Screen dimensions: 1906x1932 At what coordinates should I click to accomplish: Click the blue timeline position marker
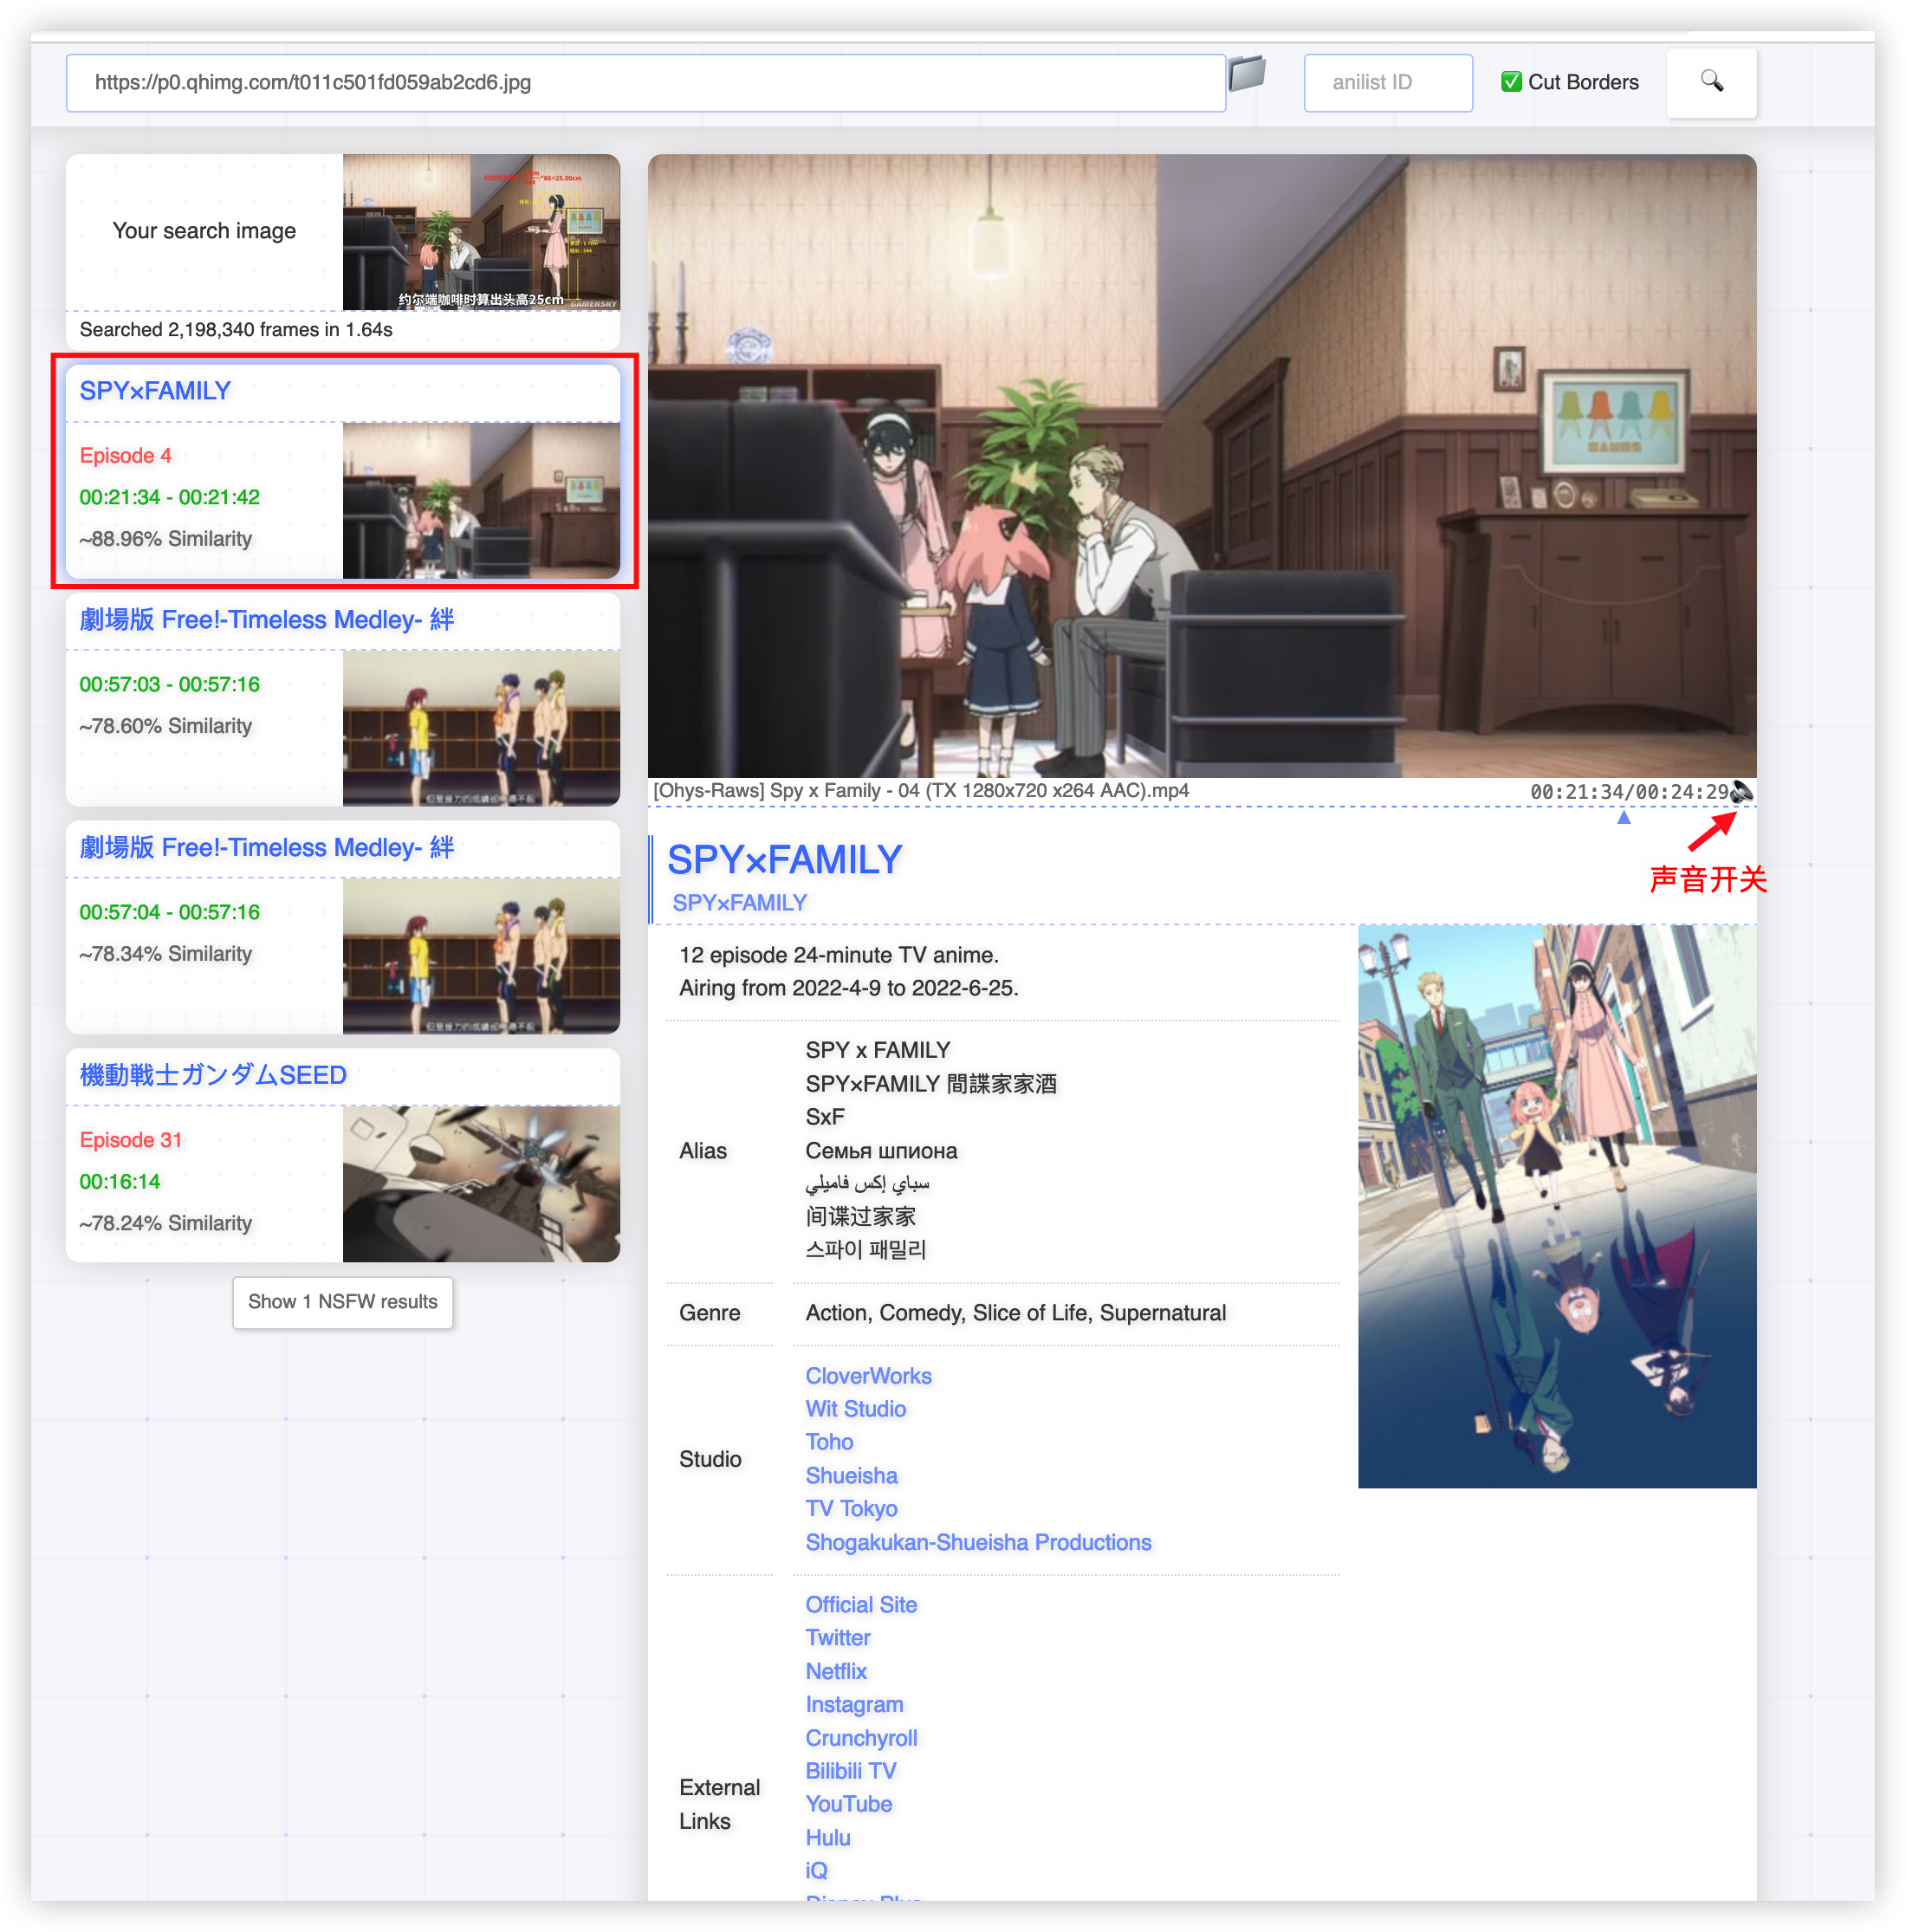point(1624,818)
